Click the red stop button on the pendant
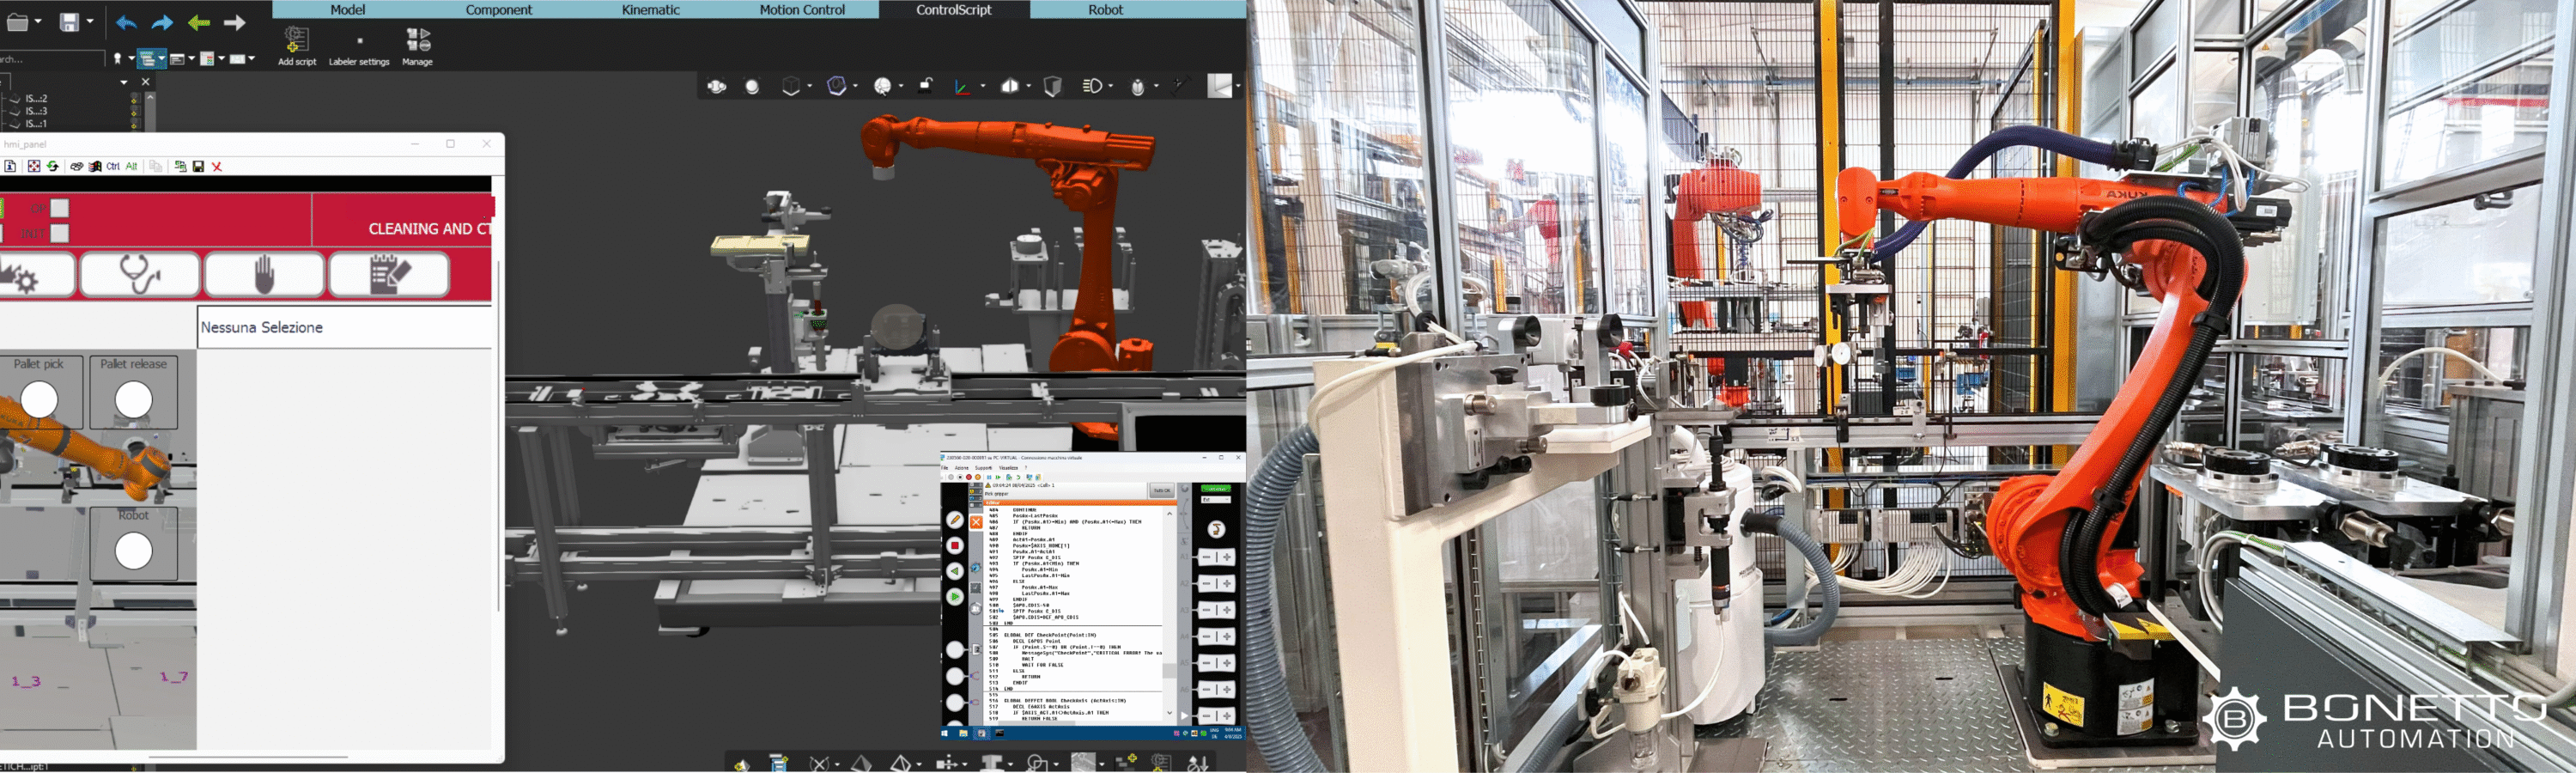2576x773 pixels. click(x=955, y=545)
